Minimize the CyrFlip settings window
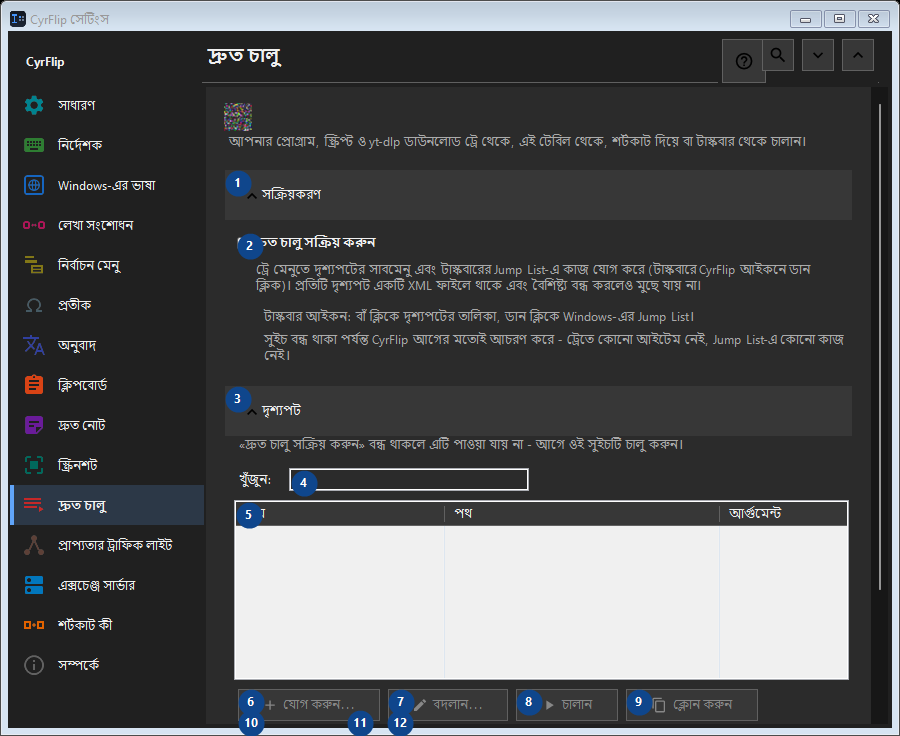Screen dimensions: 900x736 tap(805, 19)
